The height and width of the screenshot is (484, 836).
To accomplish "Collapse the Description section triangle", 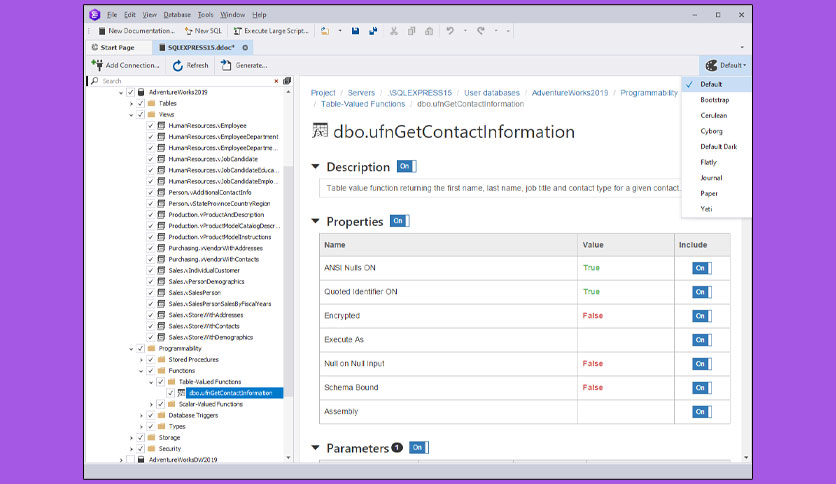I will point(316,167).
